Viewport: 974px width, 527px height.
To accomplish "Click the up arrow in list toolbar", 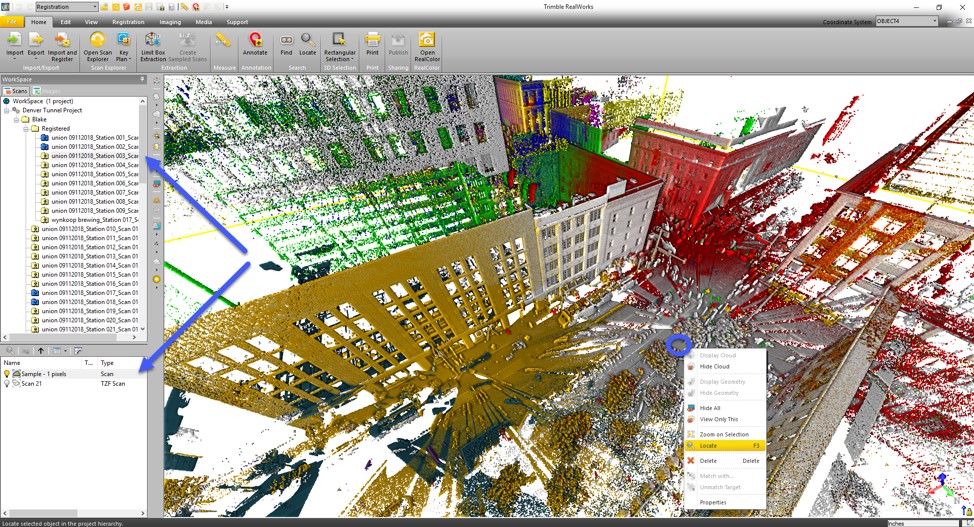I will [x=41, y=351].
